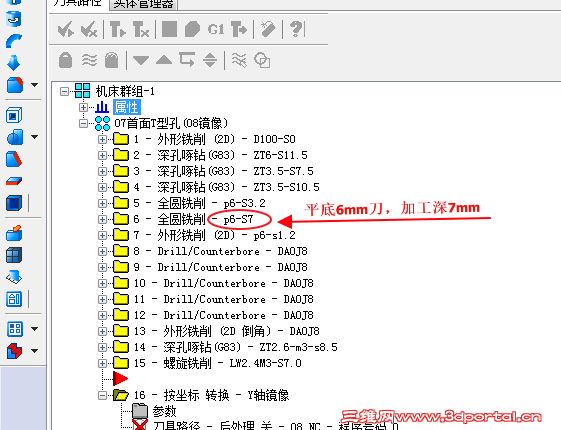Position insert arrow after selected operation
Image resolution: width=561 pixels, height=430 pixels.
tap(187, 59)
